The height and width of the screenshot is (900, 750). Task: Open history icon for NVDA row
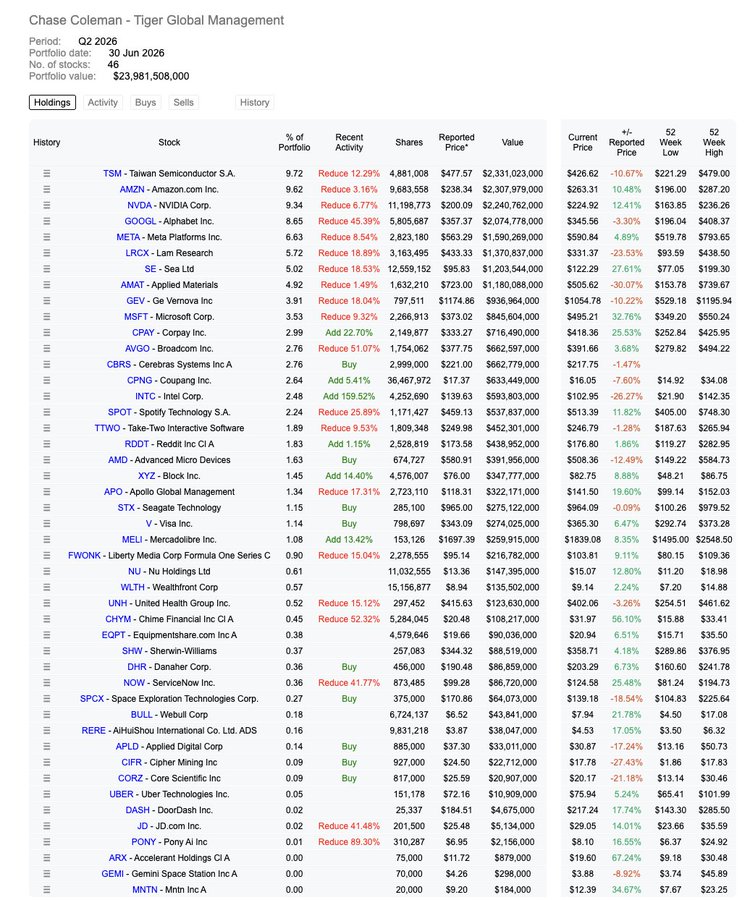click(x=46, y=205)
